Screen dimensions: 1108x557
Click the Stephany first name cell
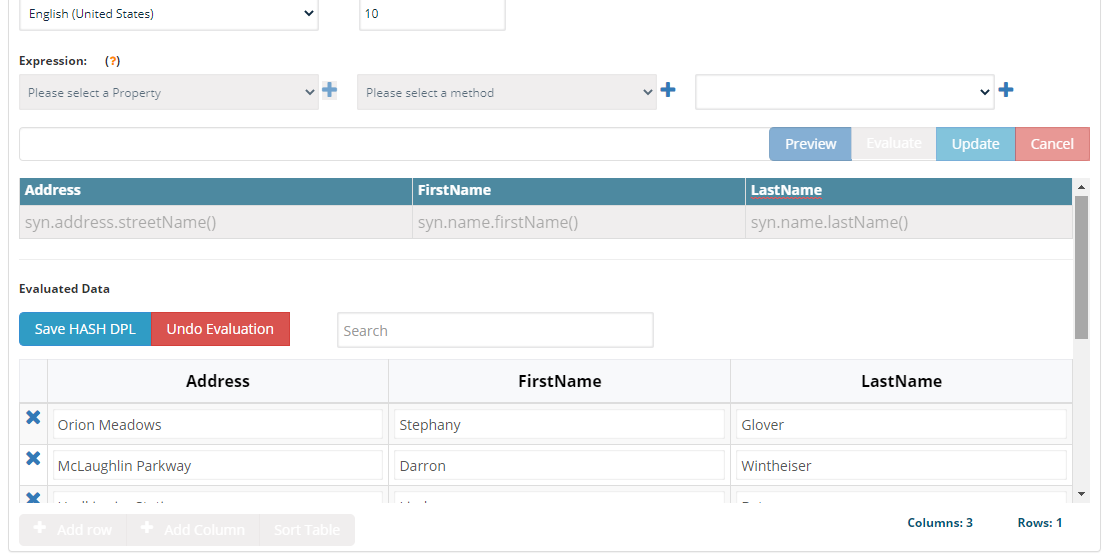point(559,425)
